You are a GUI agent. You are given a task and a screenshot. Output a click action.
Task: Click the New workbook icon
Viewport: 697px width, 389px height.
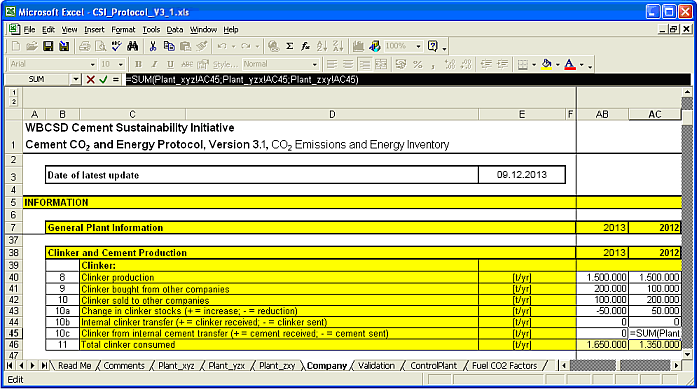[x=16, y=46]
